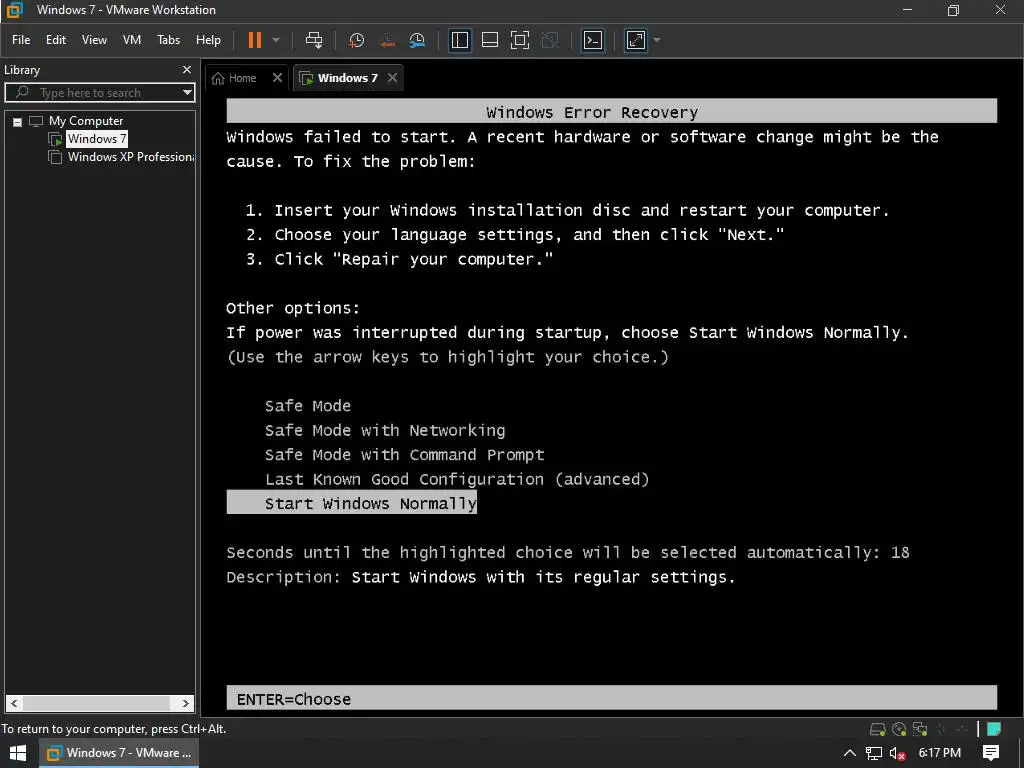Open the power options dropdown beside the pause button
This screenshot has height=768, width=1024.
click(276, 40)
